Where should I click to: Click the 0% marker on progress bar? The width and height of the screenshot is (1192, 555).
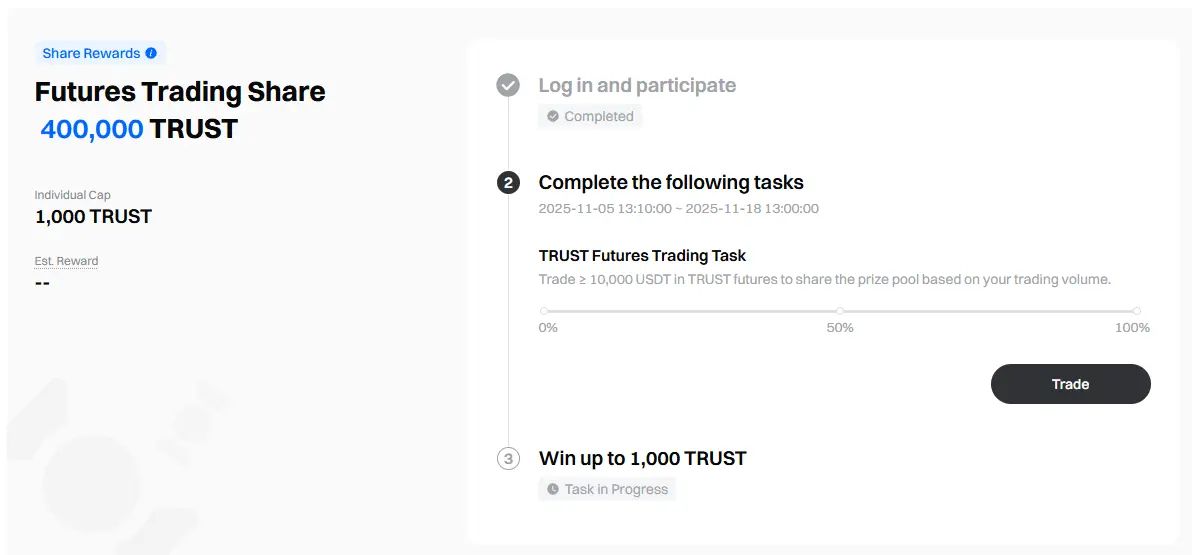tap(544, 311)
